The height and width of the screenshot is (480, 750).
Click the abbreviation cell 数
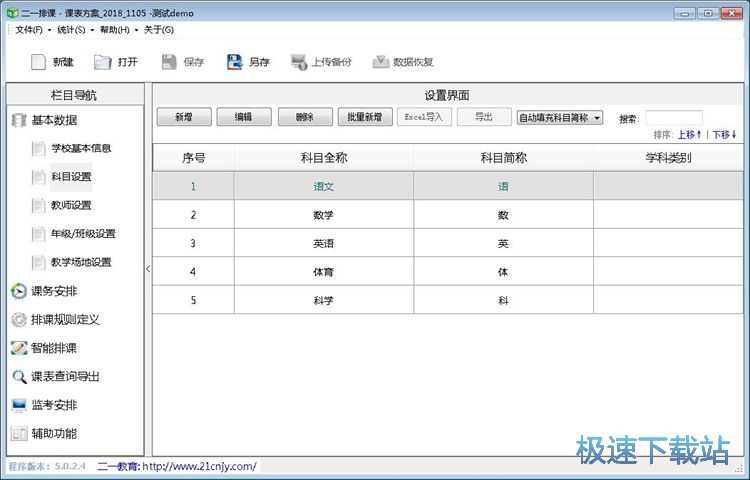(504, 215)
